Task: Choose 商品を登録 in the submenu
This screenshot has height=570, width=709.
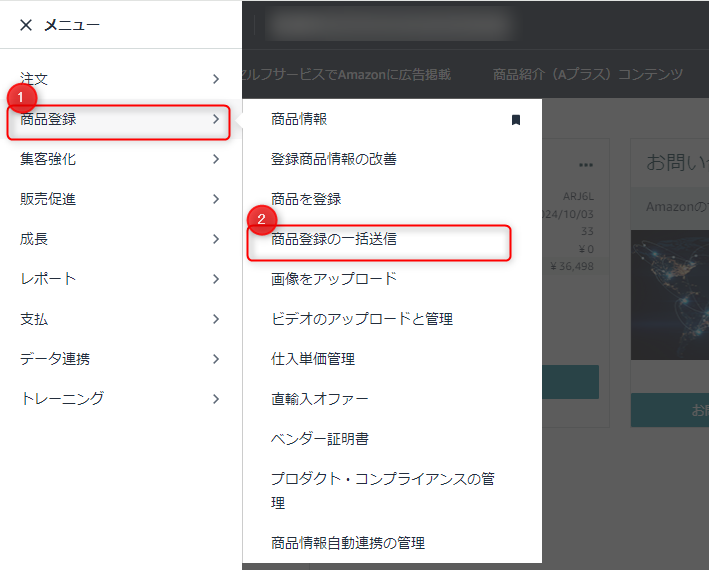Action: tap(306, 199)
